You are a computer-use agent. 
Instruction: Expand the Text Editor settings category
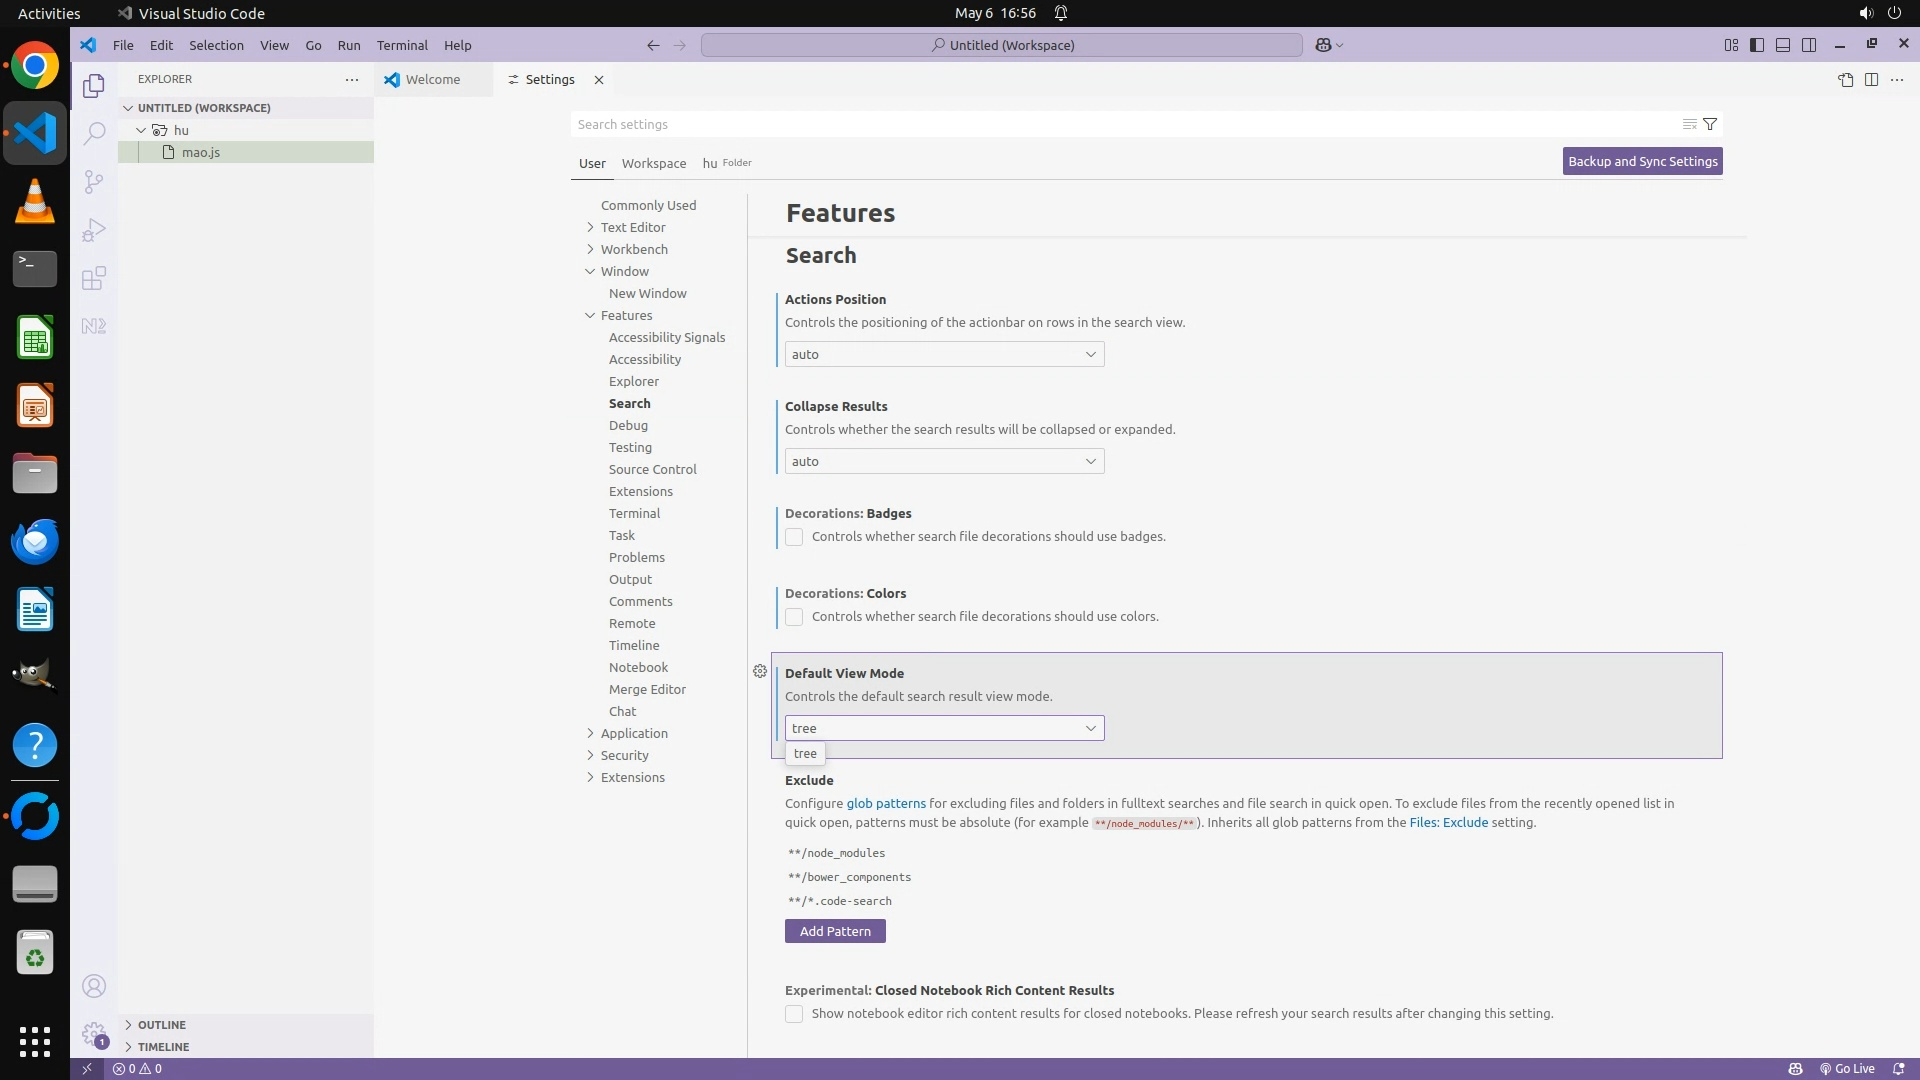coord(632,227)
